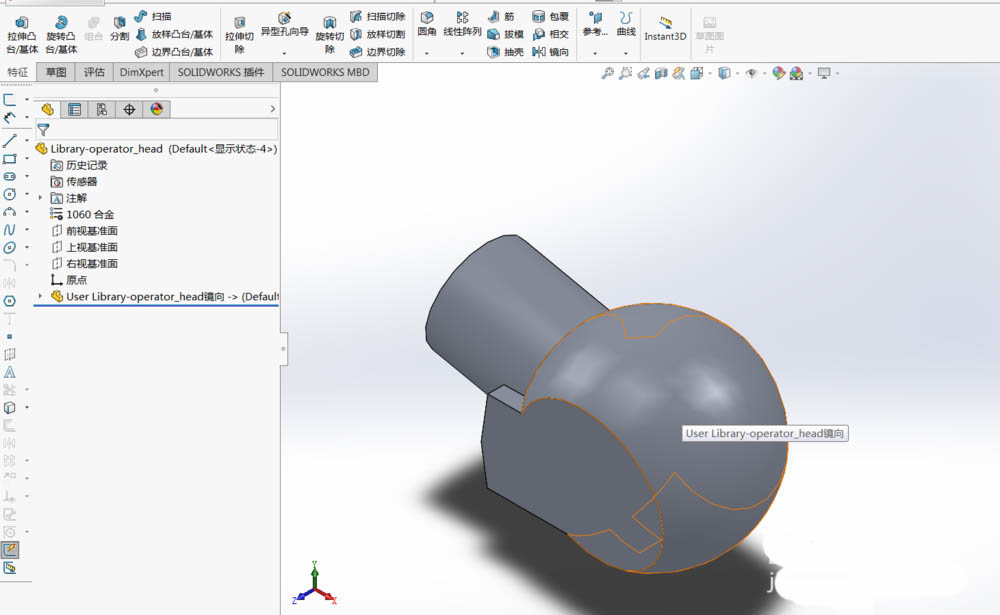Toggle hide/show items eye icon
1000x615 pixels.
tap(752, 73)
